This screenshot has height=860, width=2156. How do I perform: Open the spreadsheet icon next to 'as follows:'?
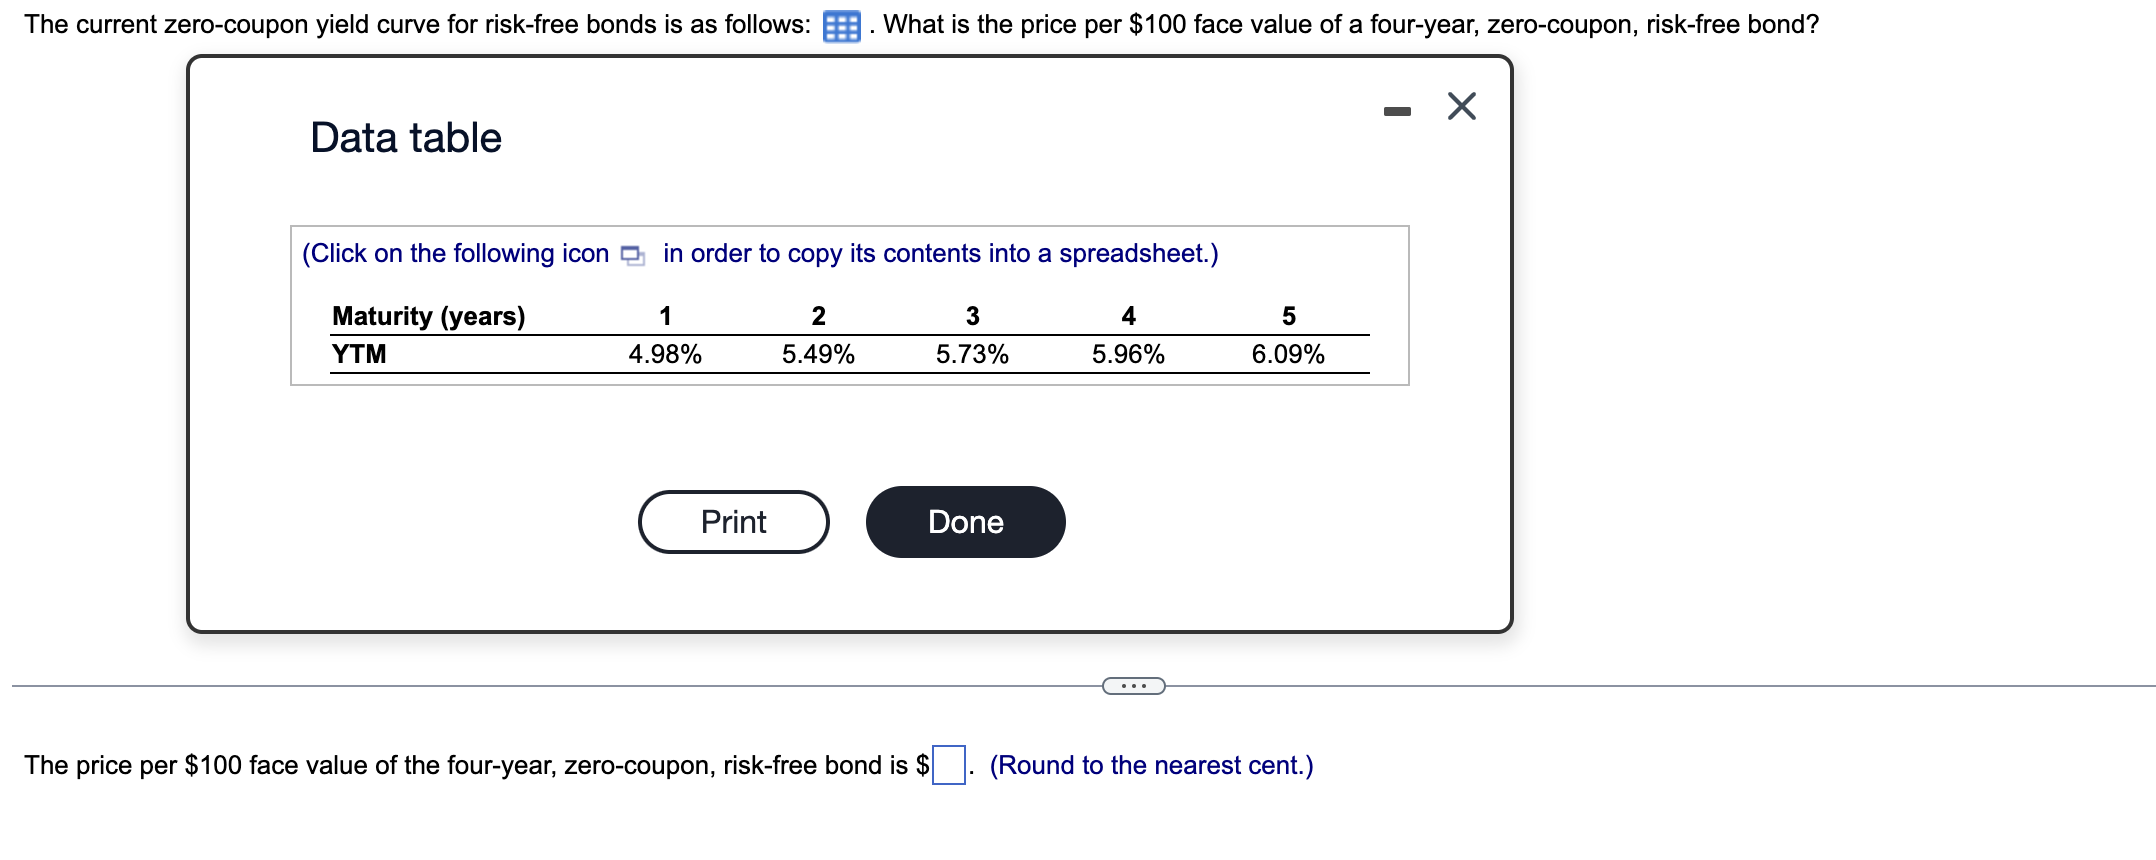(841, 25)
